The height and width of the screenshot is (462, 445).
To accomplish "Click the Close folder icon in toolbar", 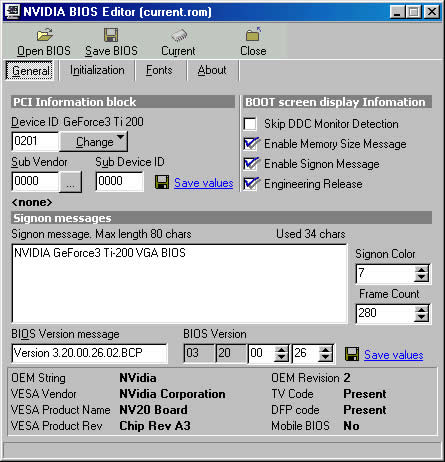I will 253,34.
